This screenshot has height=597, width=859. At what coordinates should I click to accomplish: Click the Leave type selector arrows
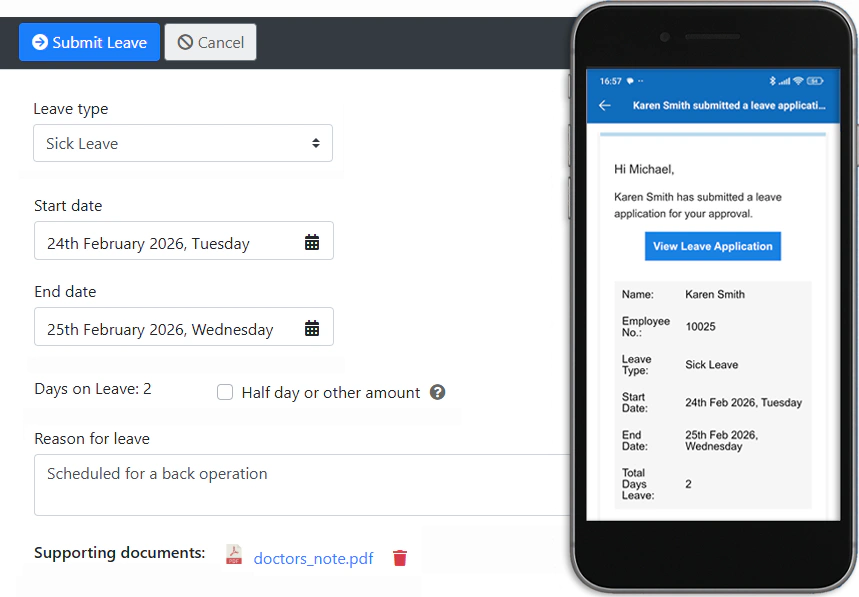coord(318,143)
